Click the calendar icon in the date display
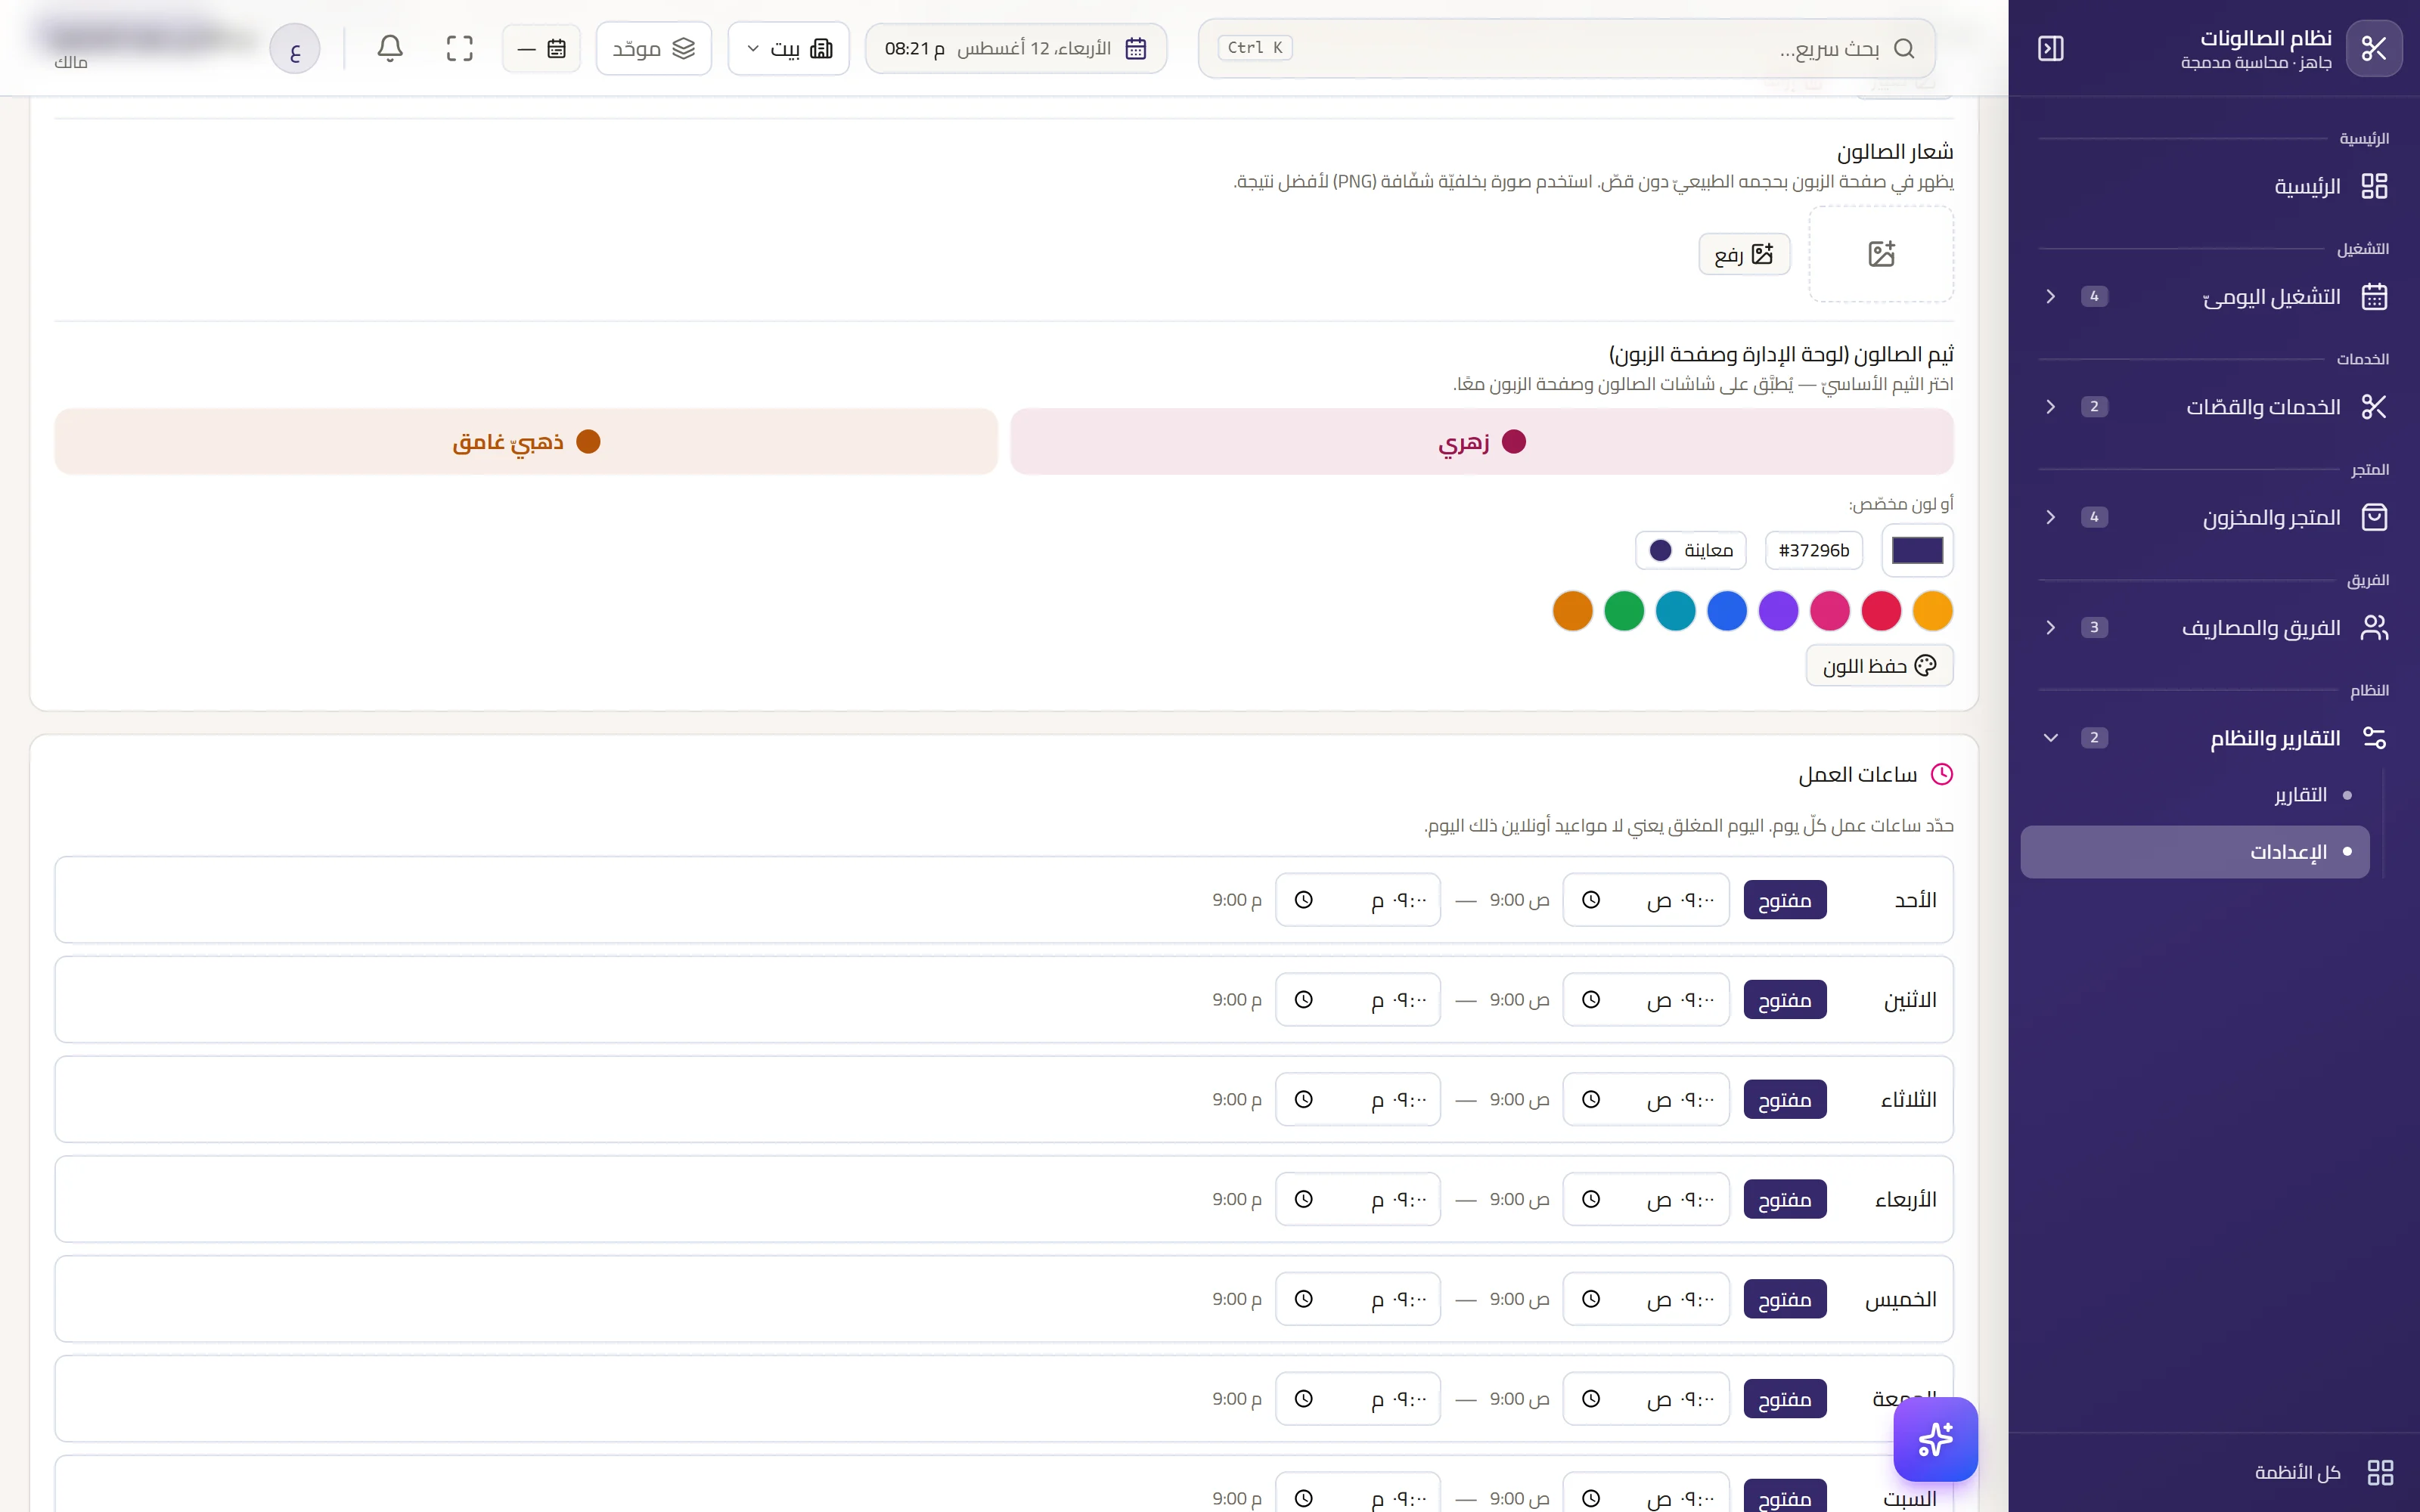The image size is (2420, 1512). (x=1136, y=48)
